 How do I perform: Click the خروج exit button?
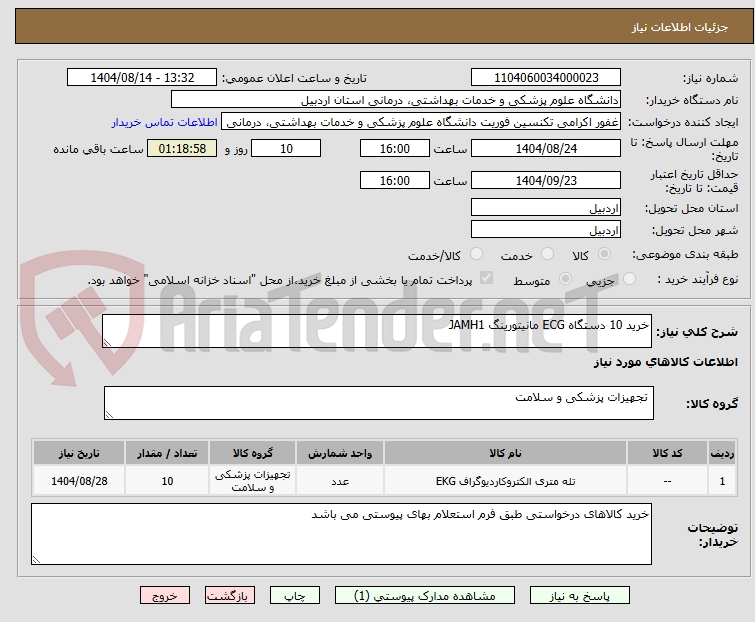point(165,596)
